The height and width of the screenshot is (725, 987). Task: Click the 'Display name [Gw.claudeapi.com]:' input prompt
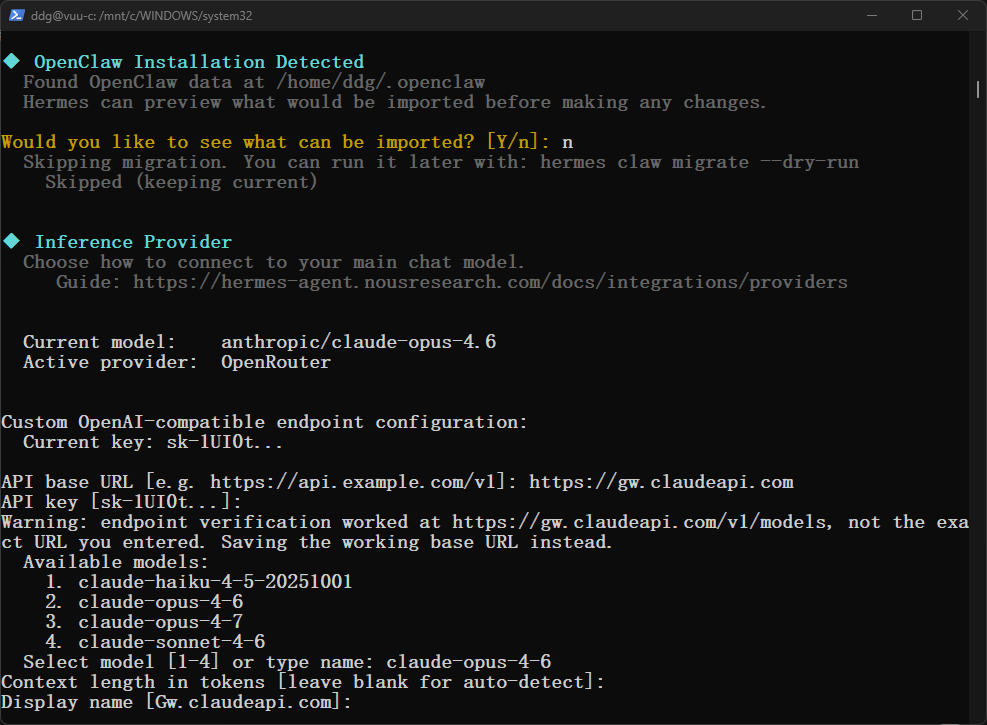tap(176, 702)
